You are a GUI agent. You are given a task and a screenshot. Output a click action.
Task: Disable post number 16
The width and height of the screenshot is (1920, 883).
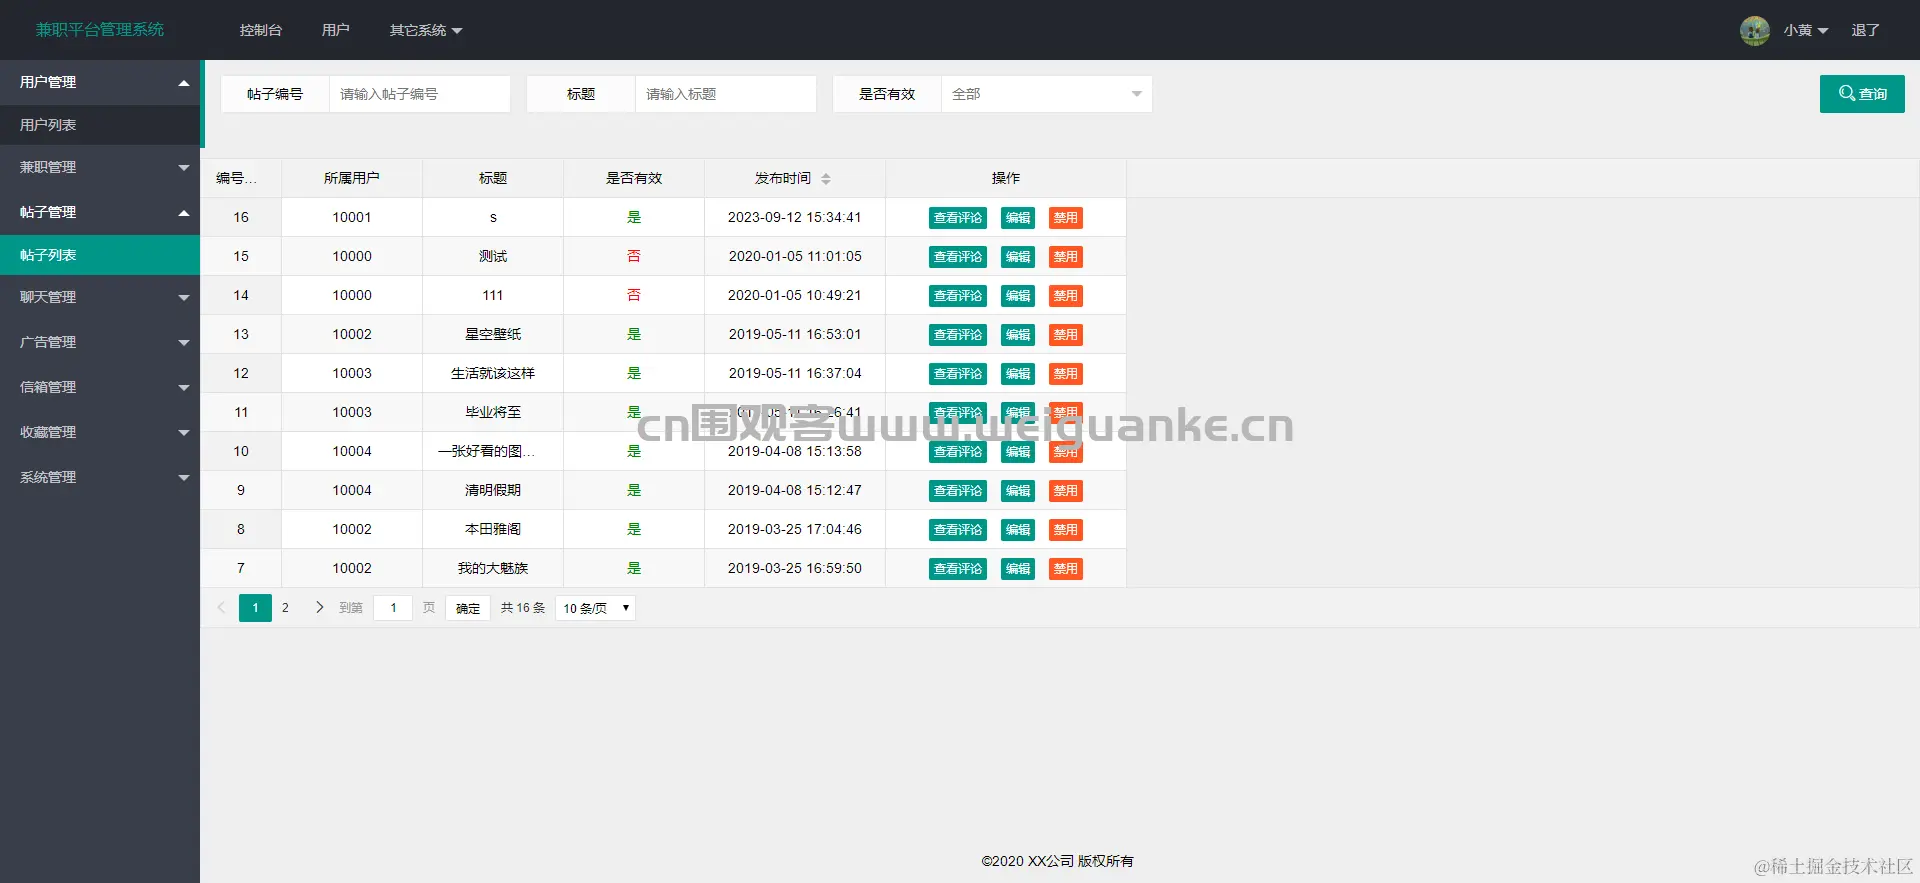pos(1066,218)
